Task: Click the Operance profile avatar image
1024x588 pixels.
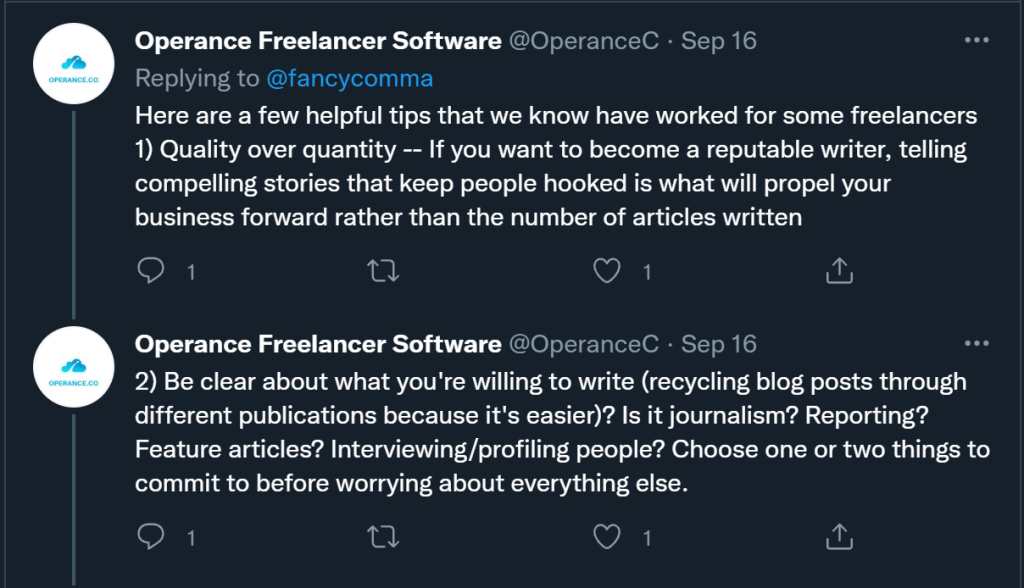Action: (x=73, y=64)
